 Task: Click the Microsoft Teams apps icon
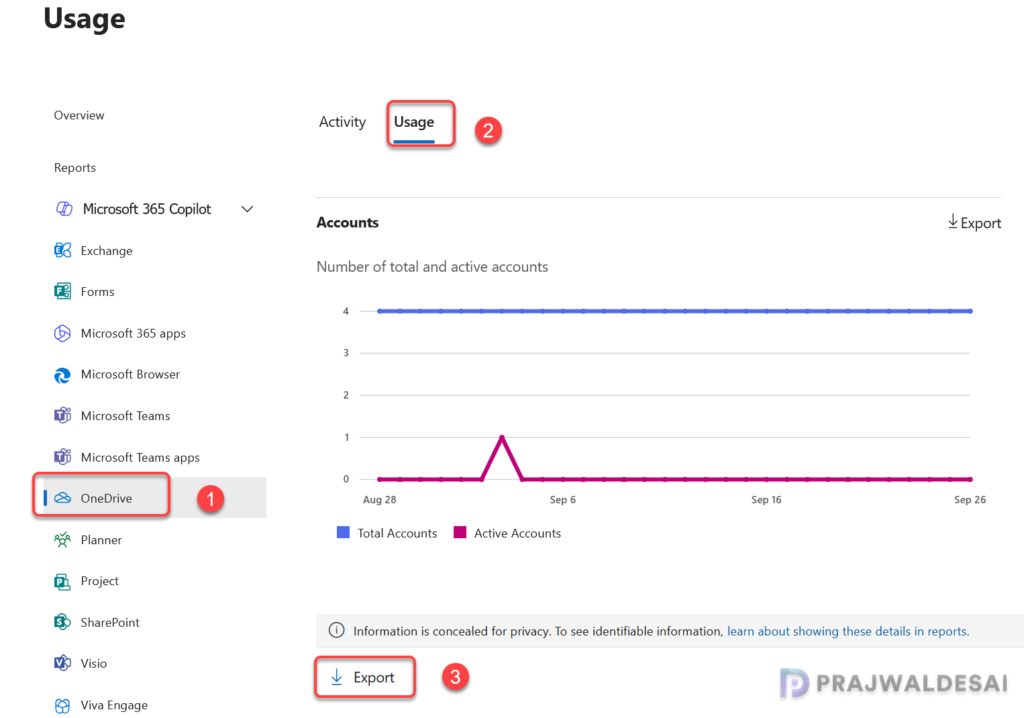click(62, 457)
